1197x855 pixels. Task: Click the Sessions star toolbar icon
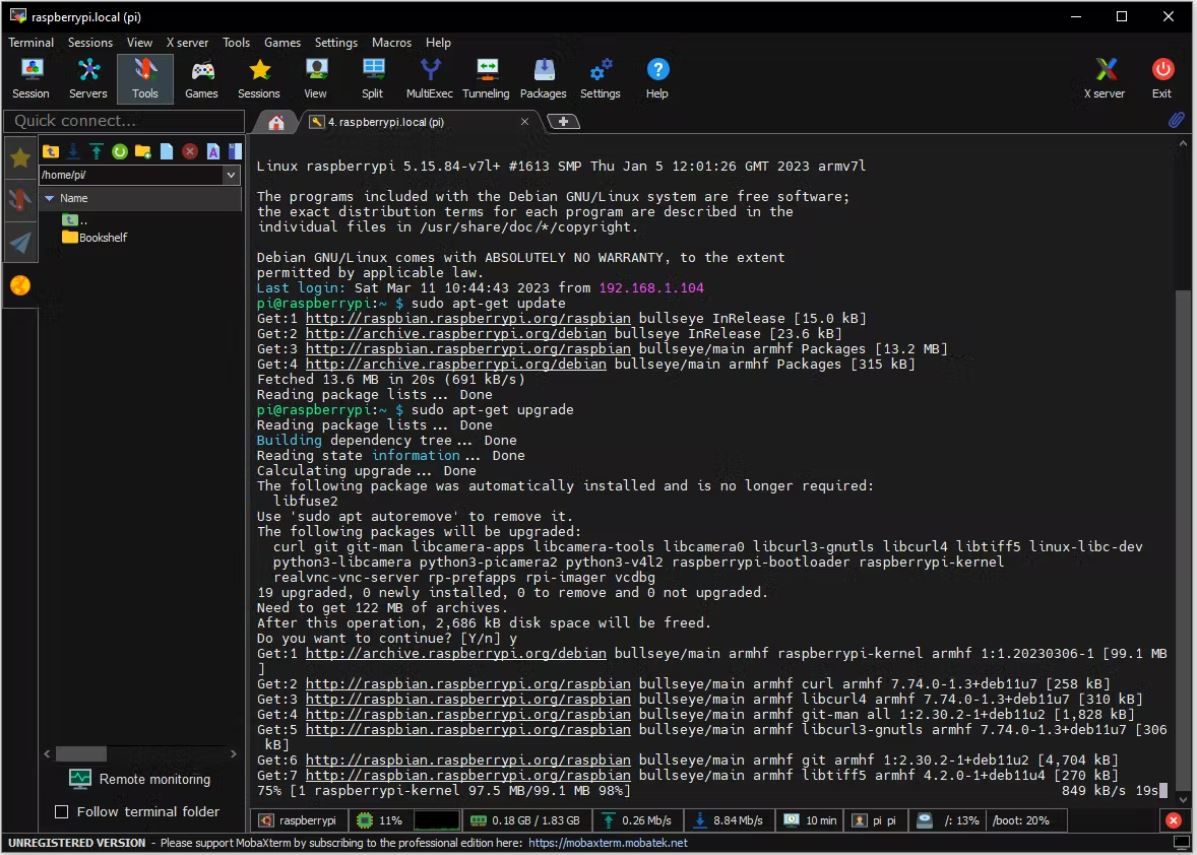tap(259, 79)
